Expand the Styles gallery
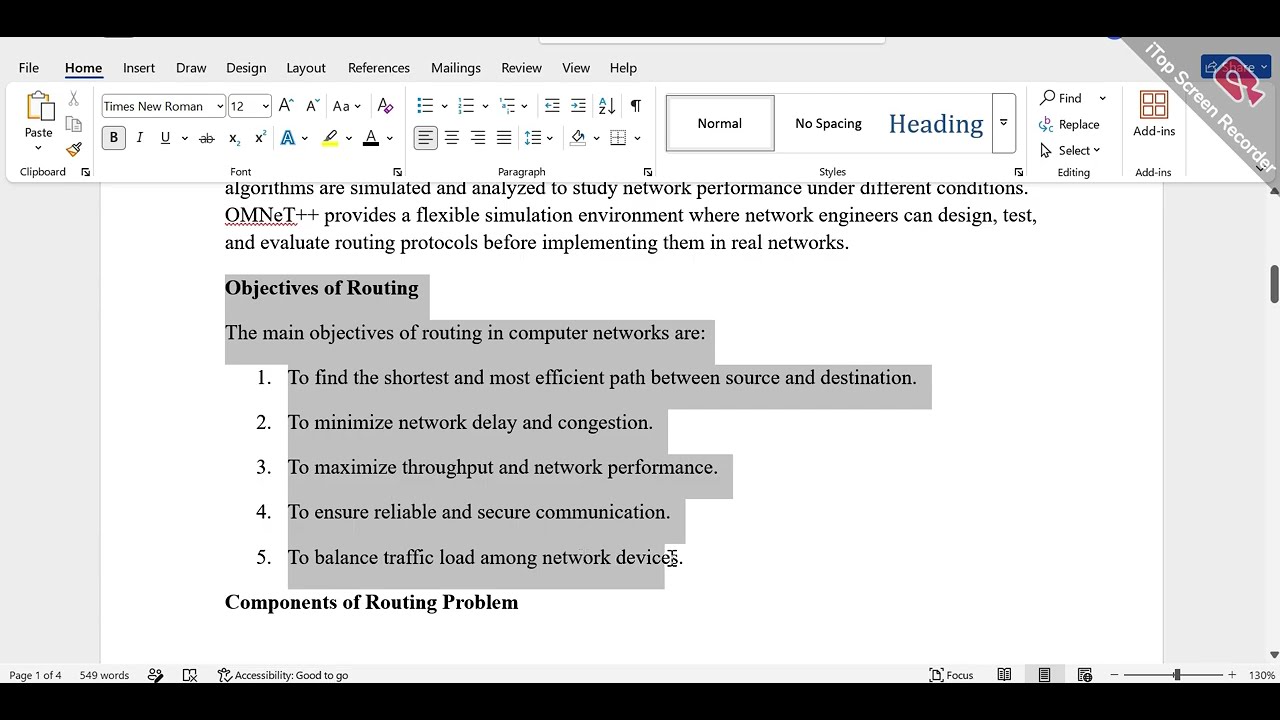This screenshot has width=1280, height=720. click(1003, 124)
